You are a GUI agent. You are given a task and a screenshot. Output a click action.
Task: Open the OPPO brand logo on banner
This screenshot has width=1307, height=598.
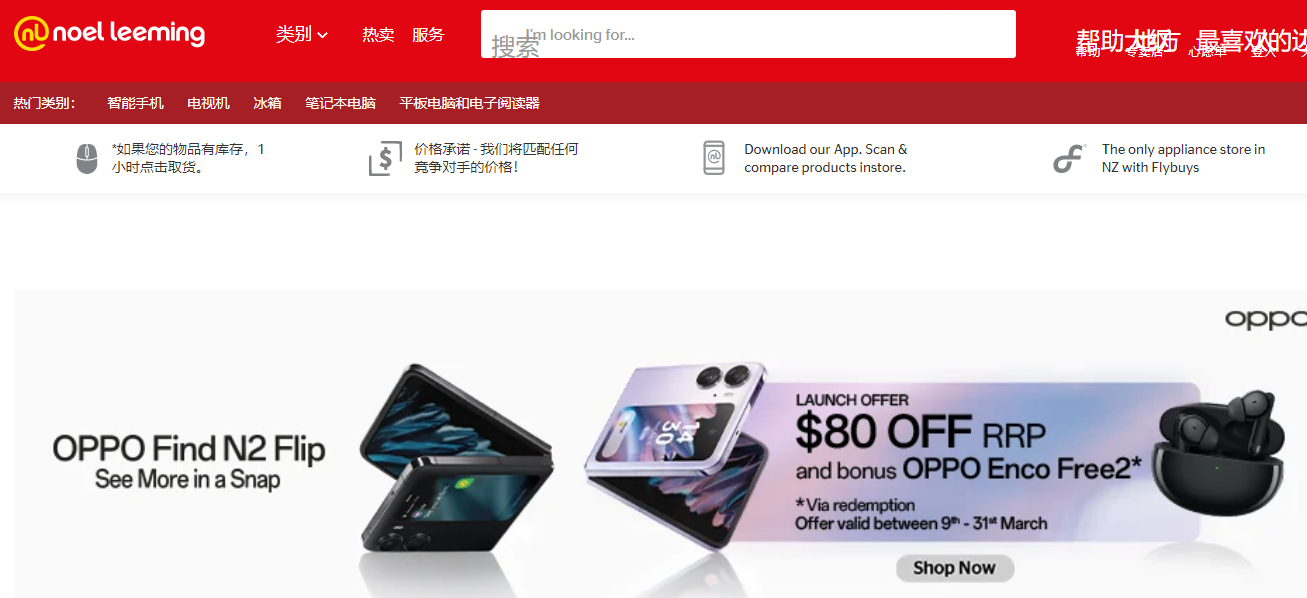(x=1266, y=319)
